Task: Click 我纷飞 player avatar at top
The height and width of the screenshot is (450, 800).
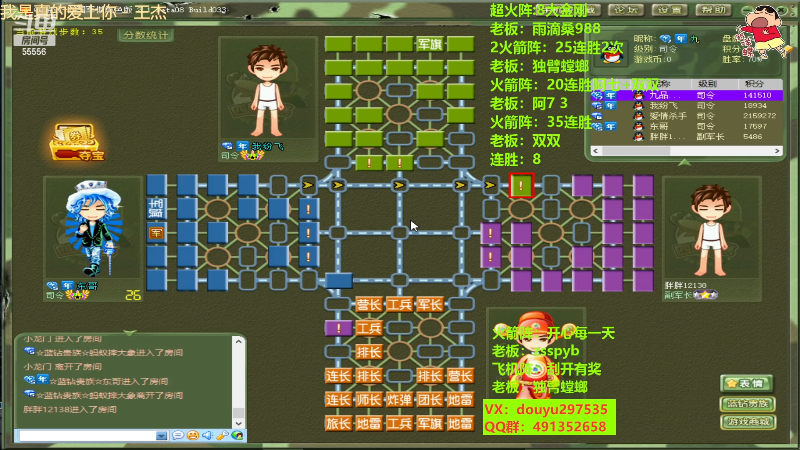Action: (x=267, y=89)
